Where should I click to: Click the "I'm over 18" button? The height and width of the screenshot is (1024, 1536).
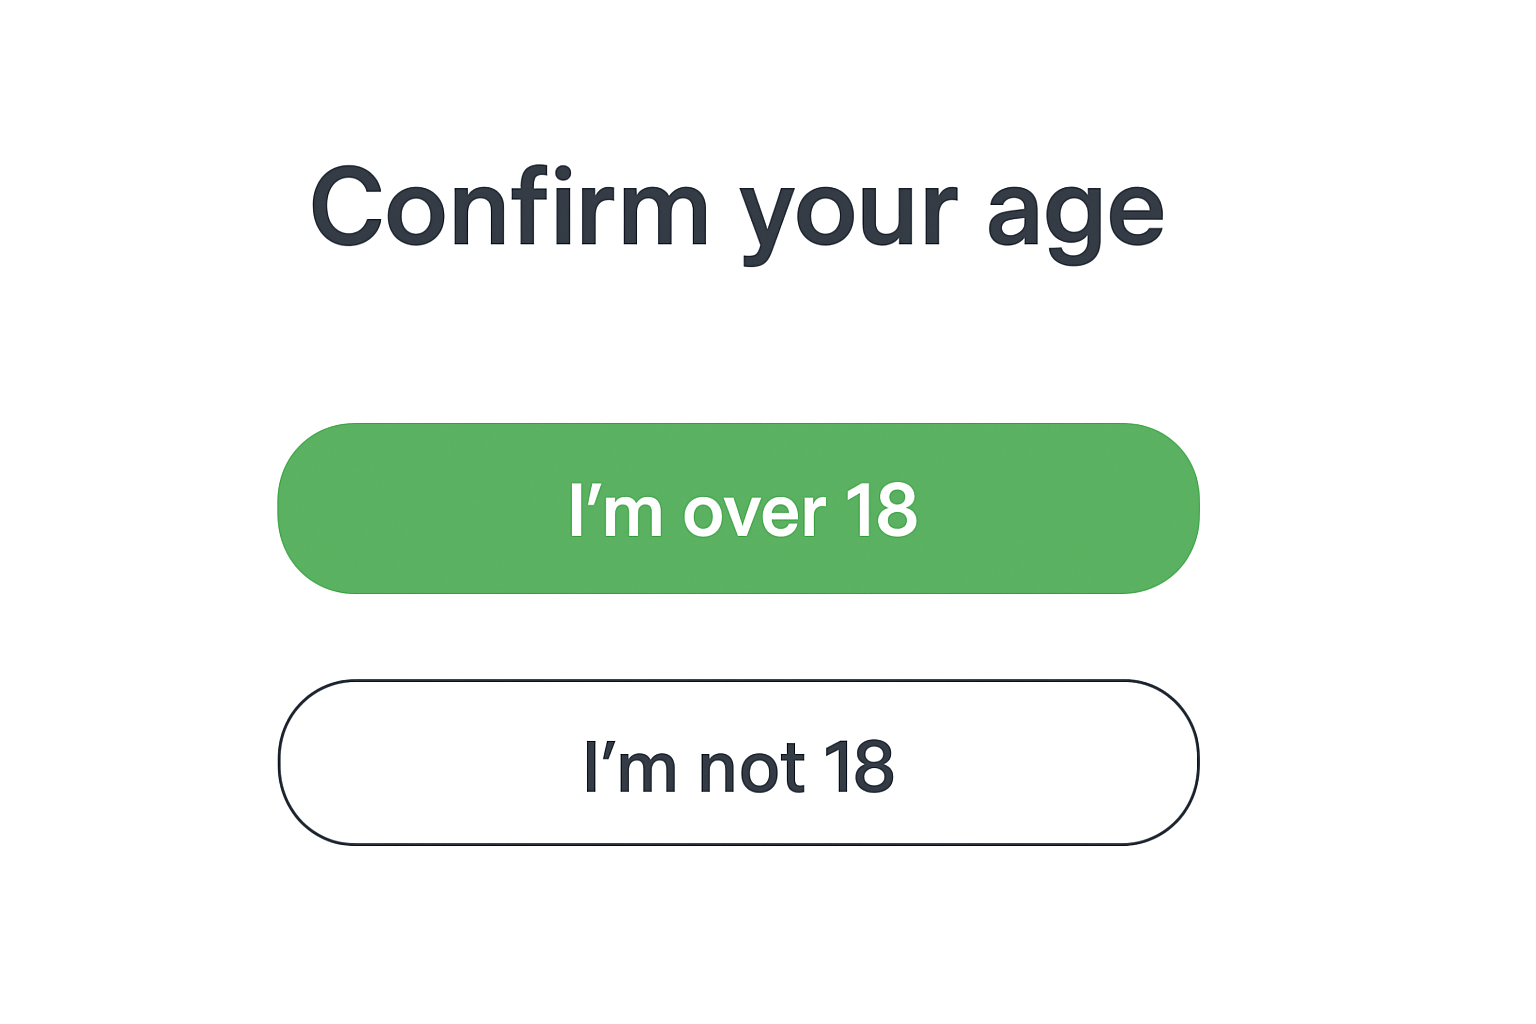(738, 509)
